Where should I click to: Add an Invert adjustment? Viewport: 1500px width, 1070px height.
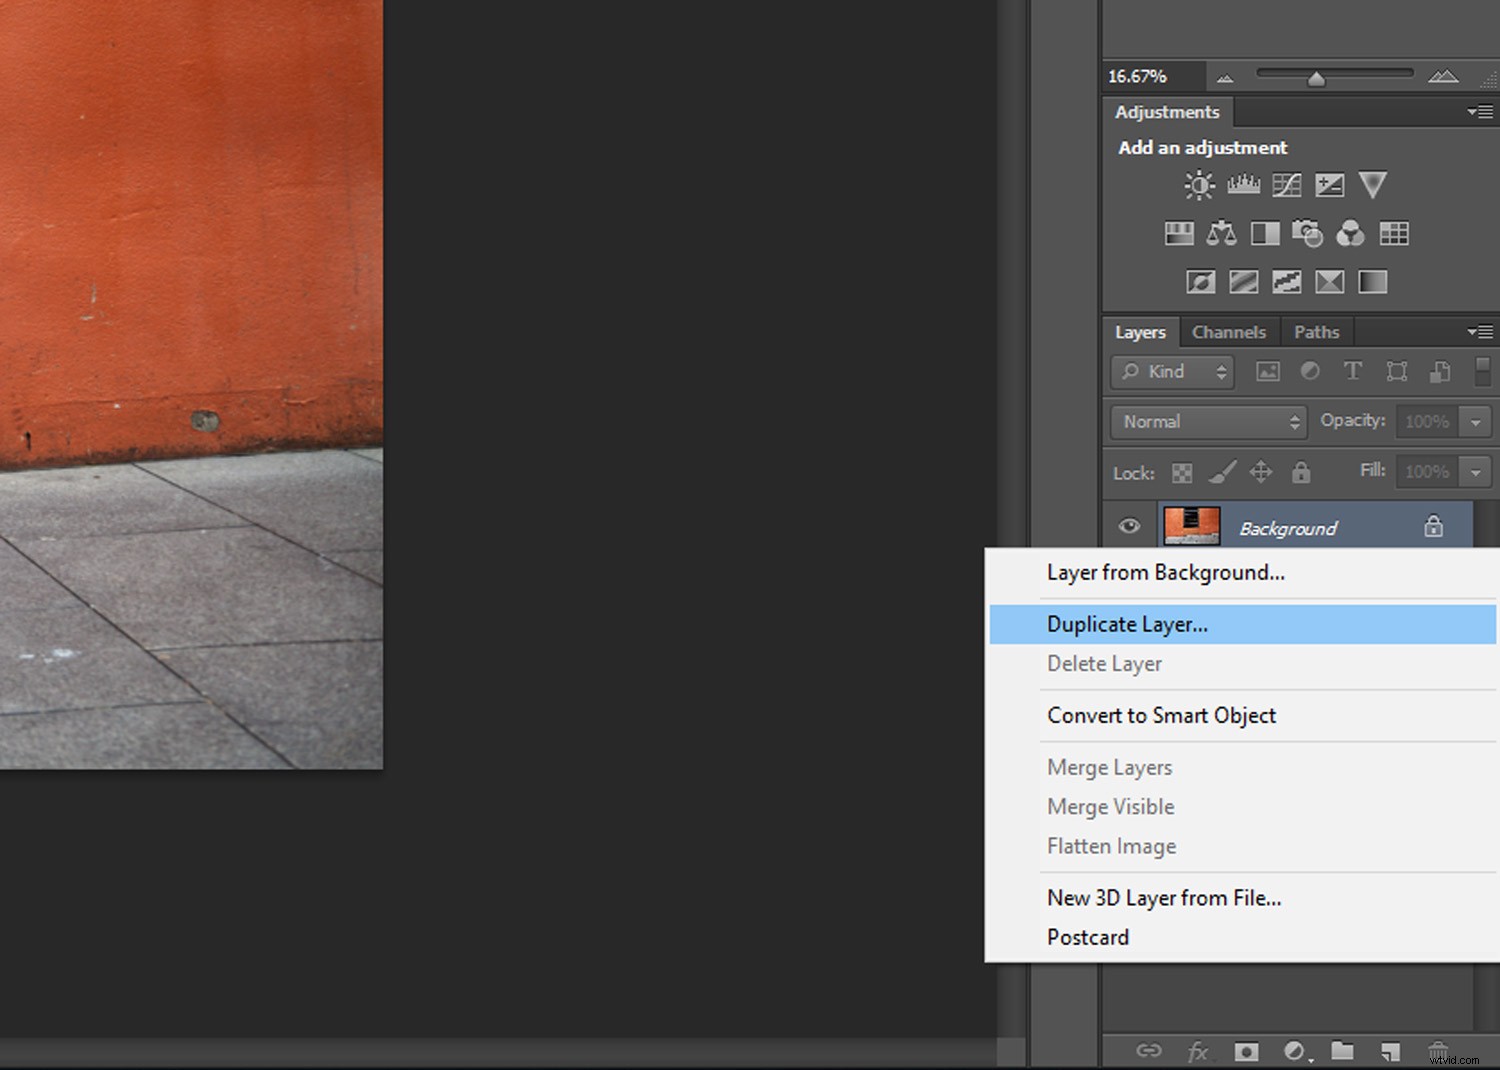[x=1199, y=281]
